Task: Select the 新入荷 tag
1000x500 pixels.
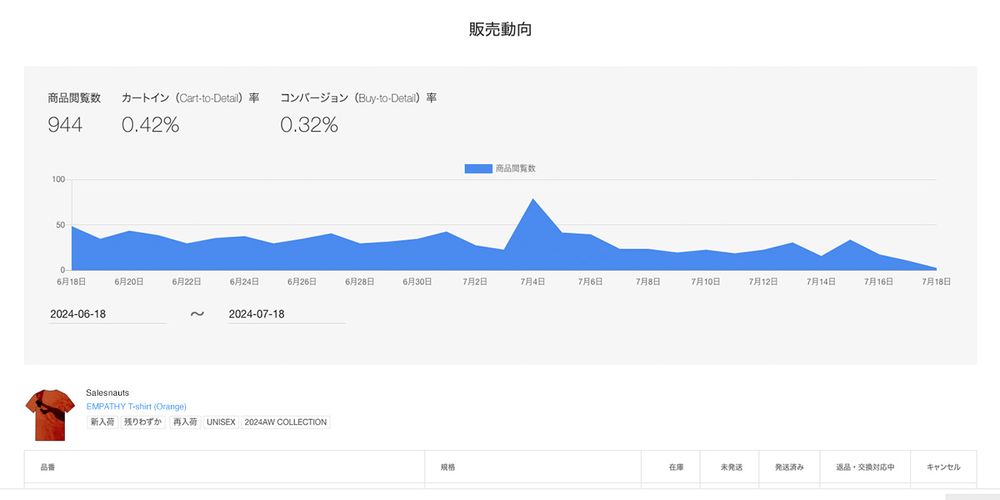Action: [x=102, y=423]
